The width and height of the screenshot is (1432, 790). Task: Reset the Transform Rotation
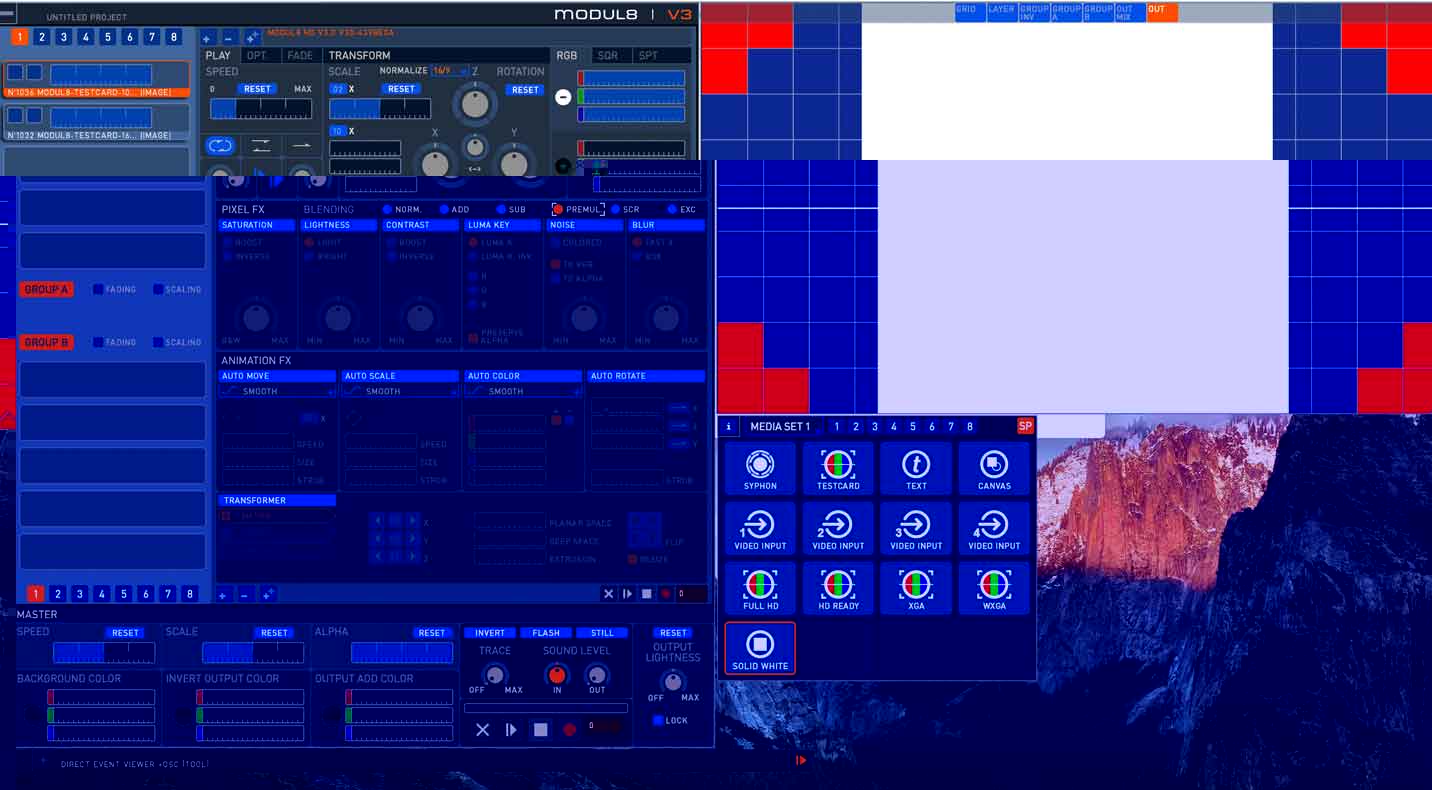coord(525,90)
